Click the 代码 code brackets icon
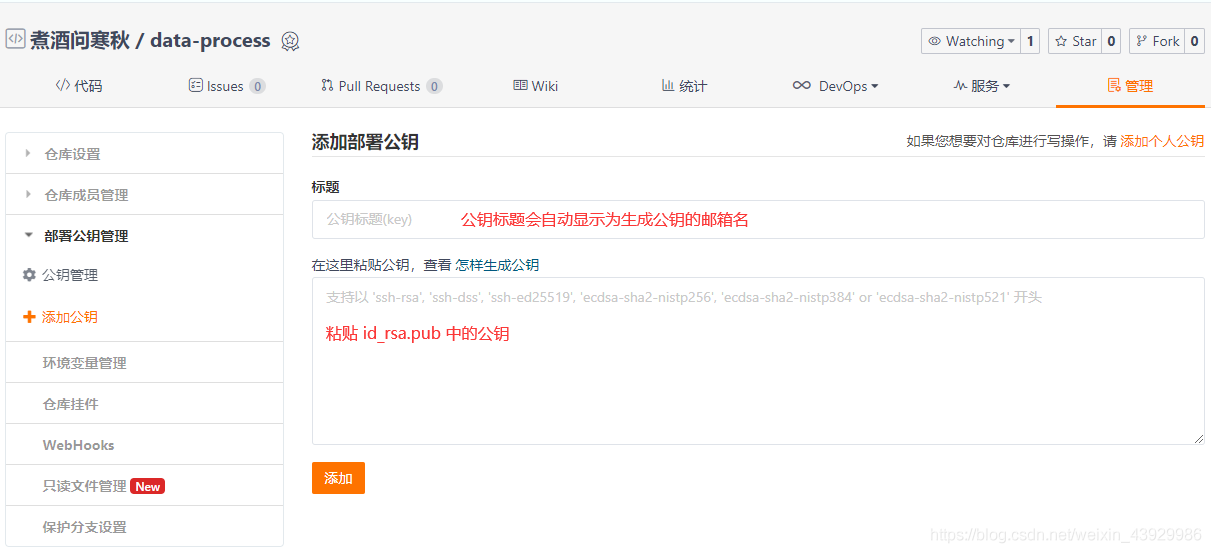This screenshot has height=553, width=1211. pos(62,86)
